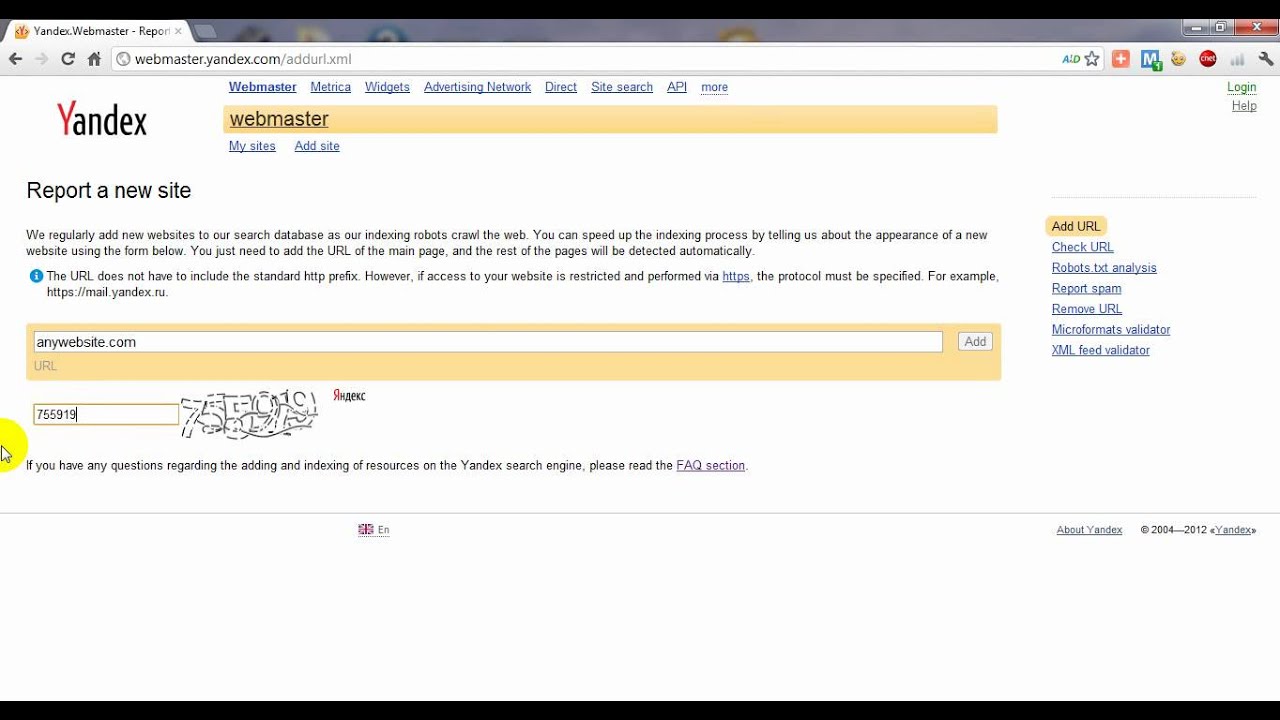Expand the 'more' services dropdown
This screenshot has width=1280, height=720.
[714, 87]
